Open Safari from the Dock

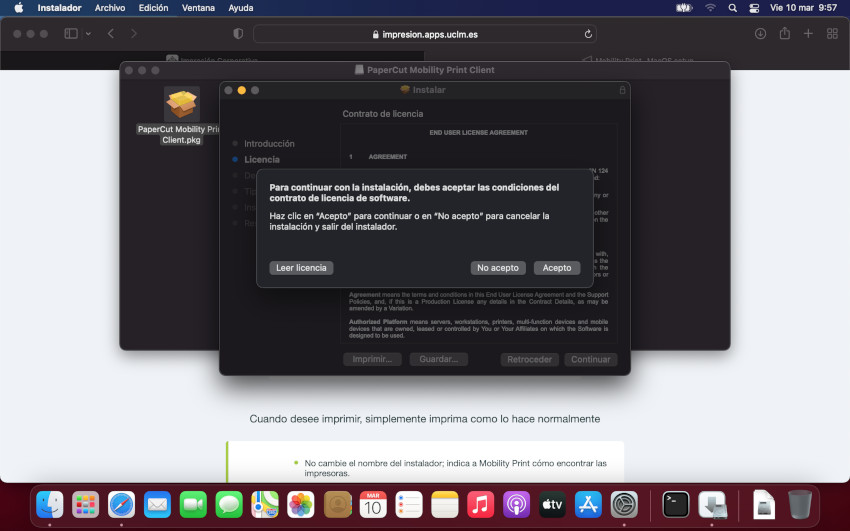coord(121,505)
